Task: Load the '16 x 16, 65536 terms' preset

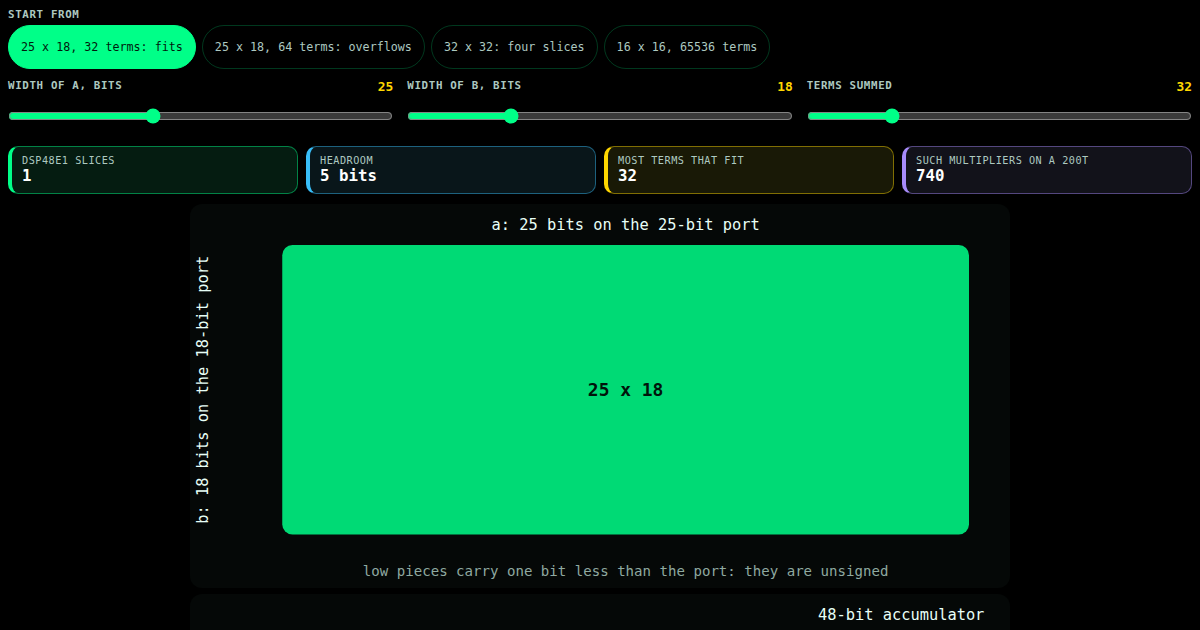Action: pos(686,47)
